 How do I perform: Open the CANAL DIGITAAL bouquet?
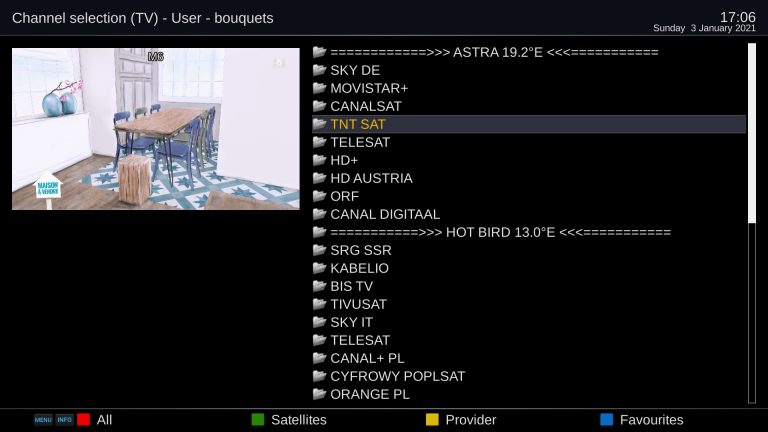click(x=529, y=214)
